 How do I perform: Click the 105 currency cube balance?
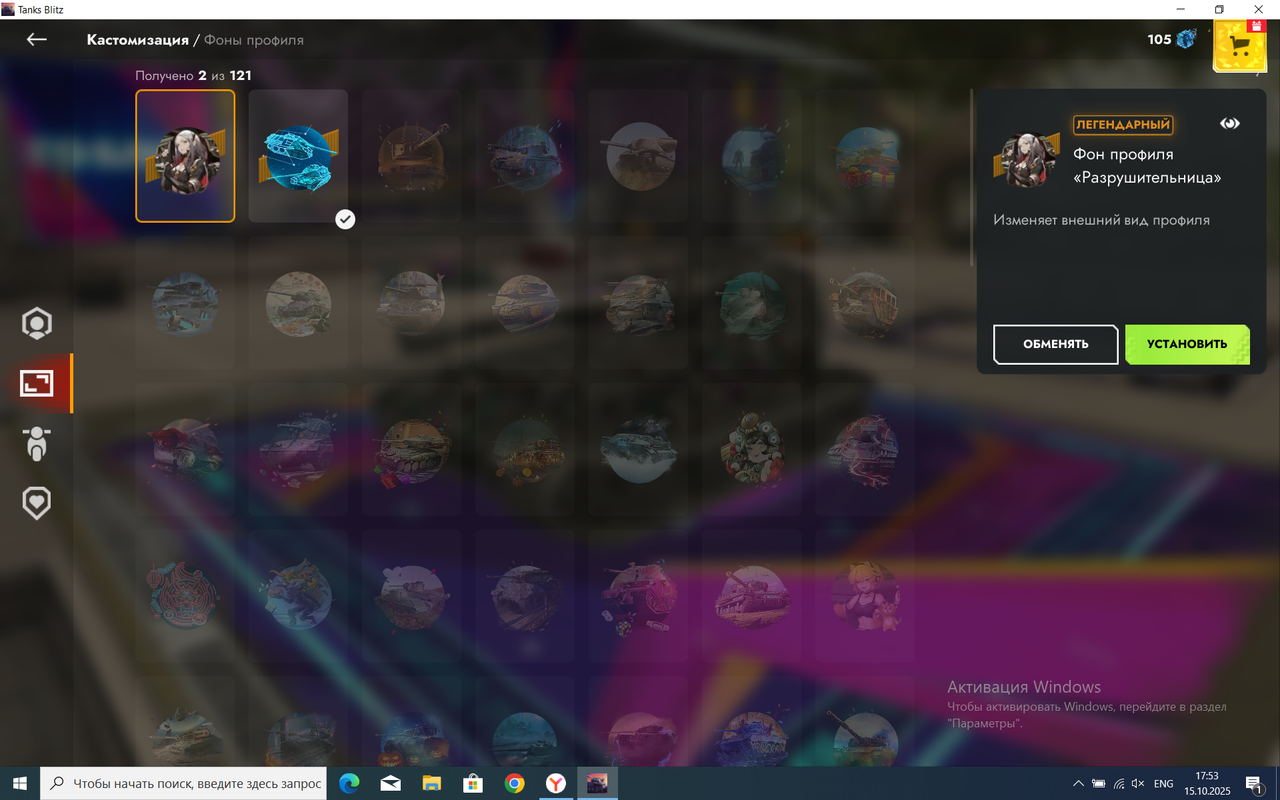[1171, 40]
